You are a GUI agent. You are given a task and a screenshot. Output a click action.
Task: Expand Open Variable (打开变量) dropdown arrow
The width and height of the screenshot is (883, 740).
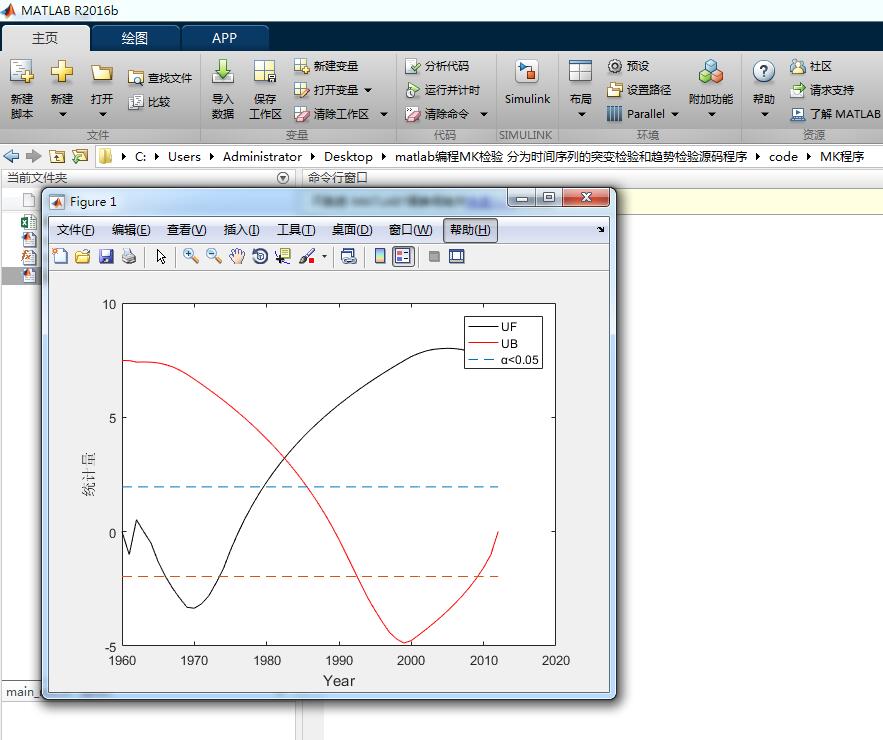(x=368, y=90)
